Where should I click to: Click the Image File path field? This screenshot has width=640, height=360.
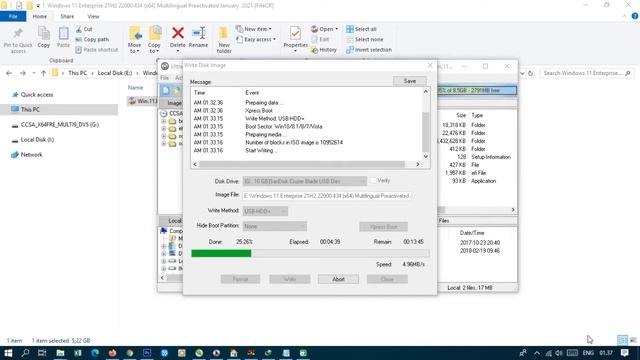(327, 196)
